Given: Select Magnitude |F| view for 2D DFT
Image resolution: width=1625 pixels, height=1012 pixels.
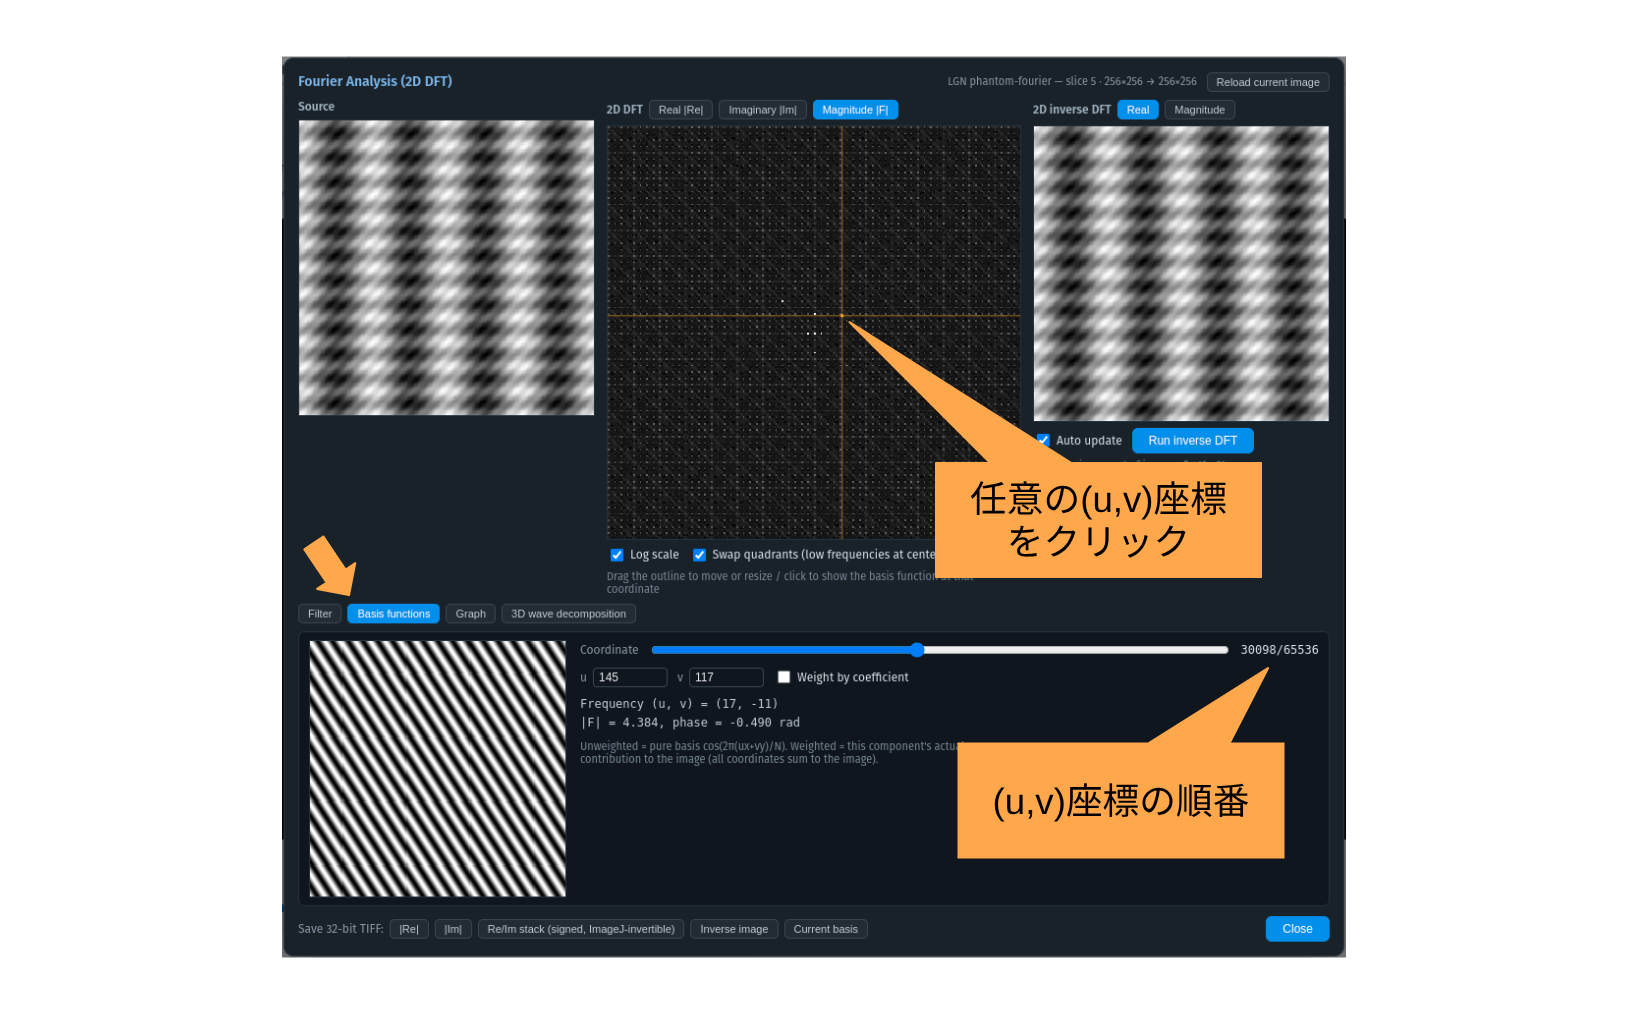Looking at the screenshot, I should click(855, 110).
